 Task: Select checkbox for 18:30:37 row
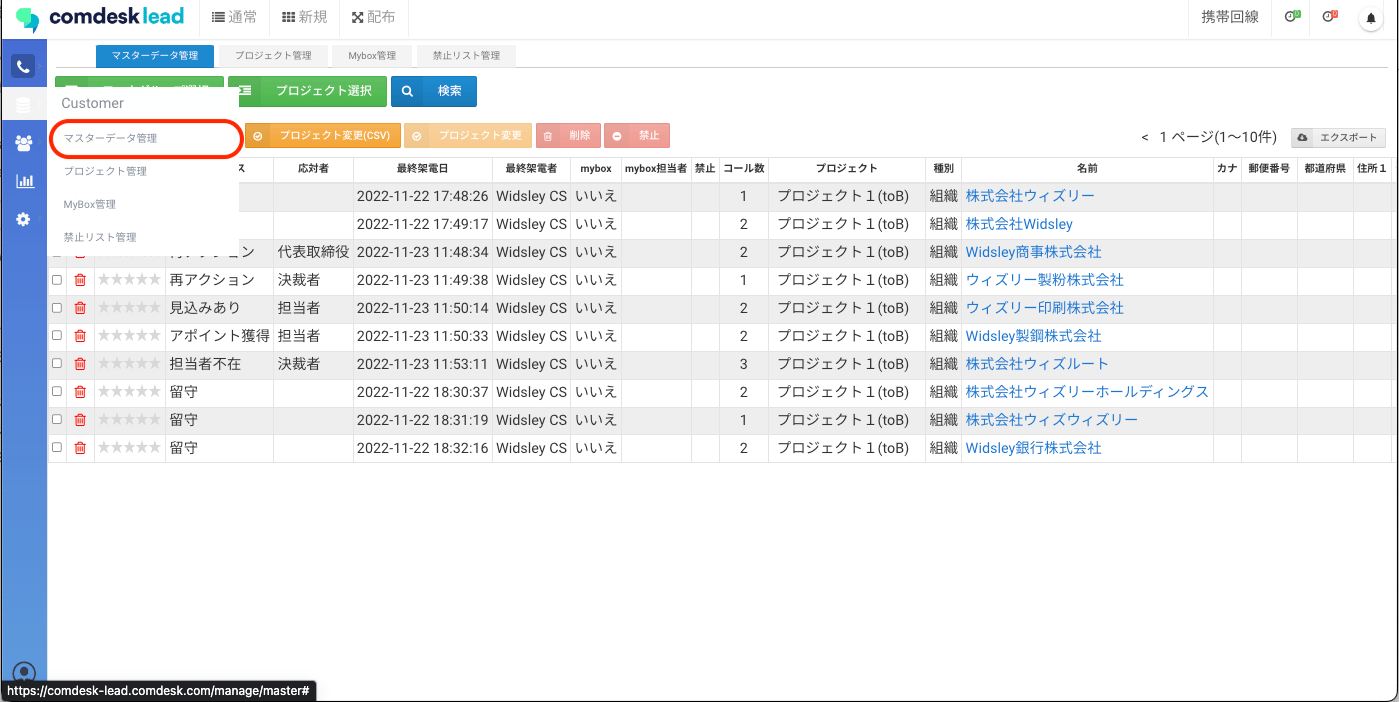click(57, 392)
